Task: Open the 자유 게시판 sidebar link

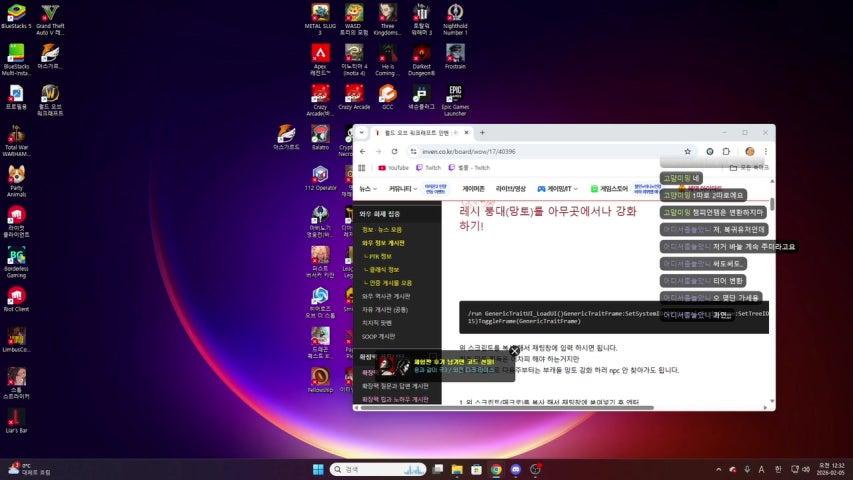Action: point(385,309)
